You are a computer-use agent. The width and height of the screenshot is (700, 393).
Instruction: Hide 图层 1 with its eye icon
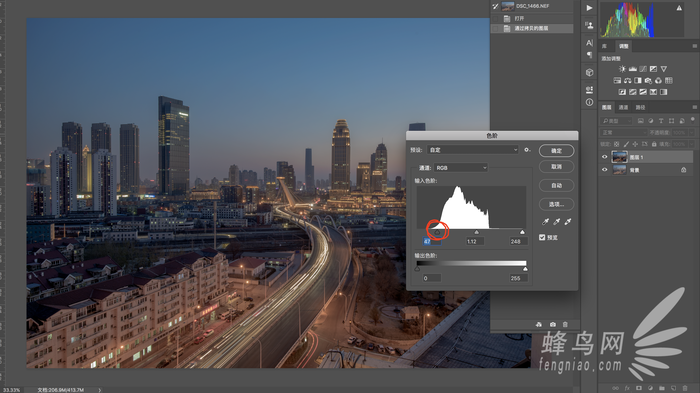click(x=604, y=157)
